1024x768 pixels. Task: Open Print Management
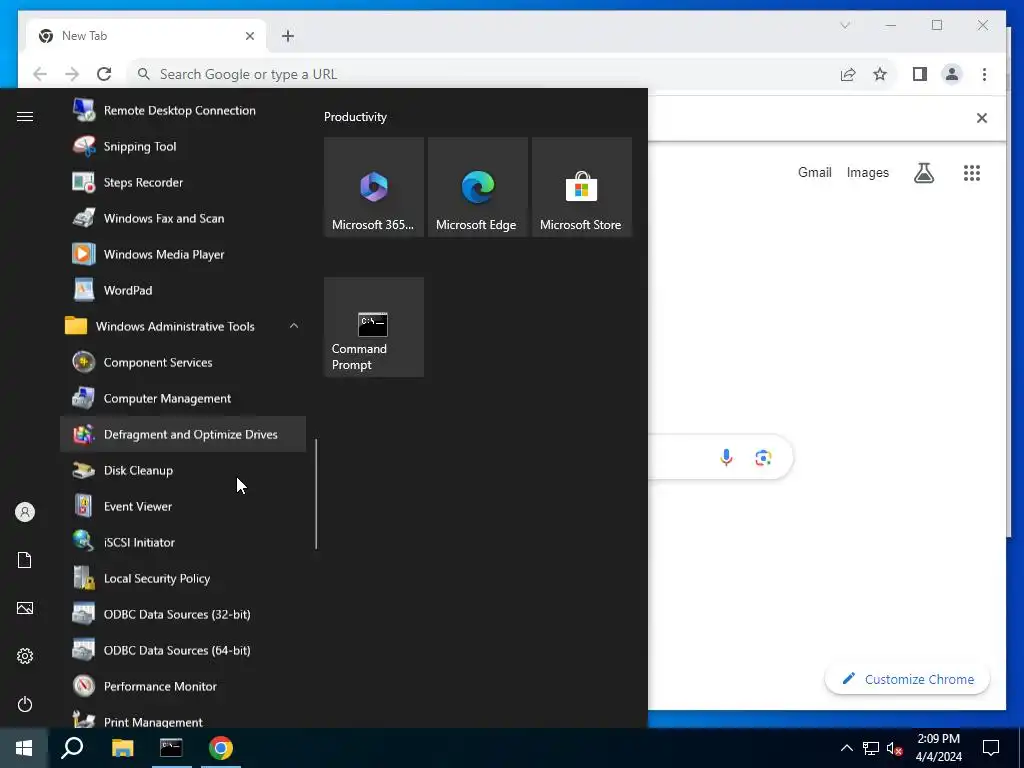(183, 719)
